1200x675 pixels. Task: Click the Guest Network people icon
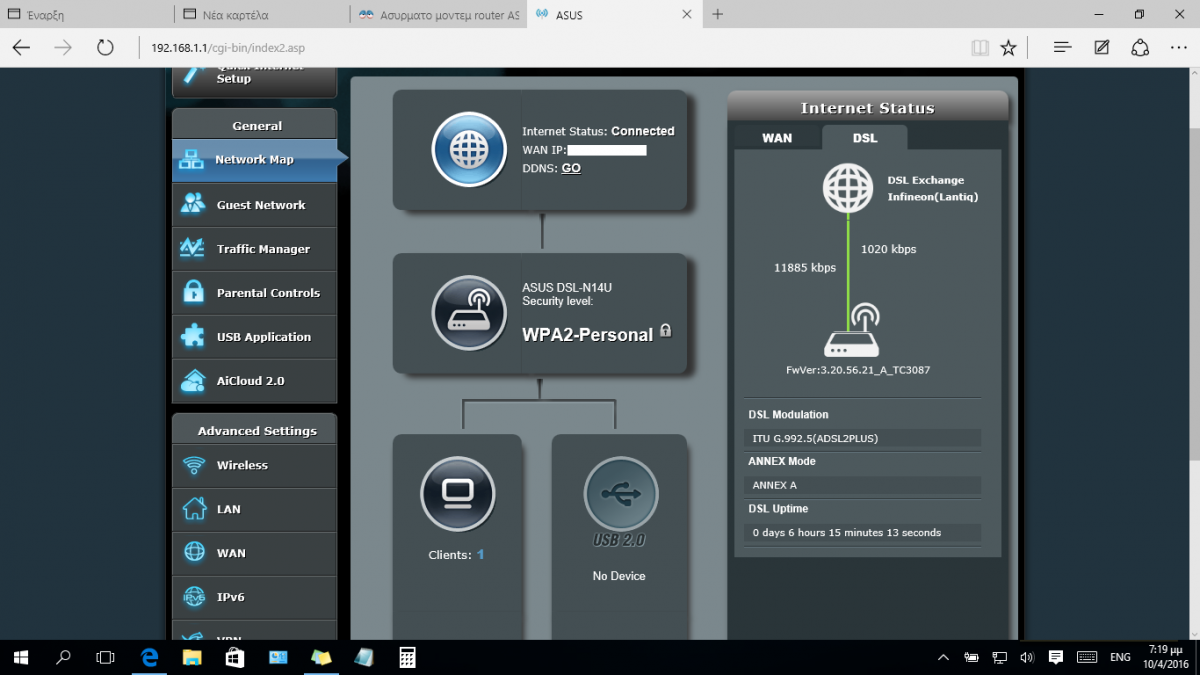(x=193, y=204)
